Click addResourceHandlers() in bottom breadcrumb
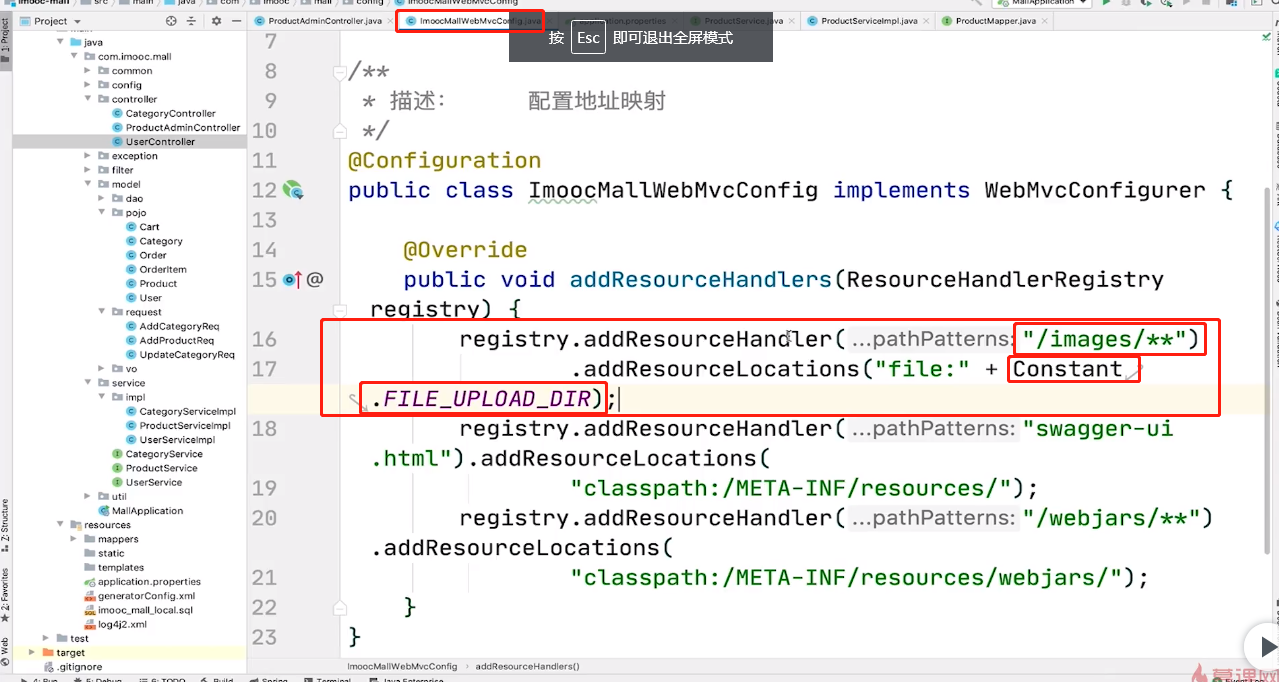The width and height of the screenshot is (1279, 682). tap(527, 666)
